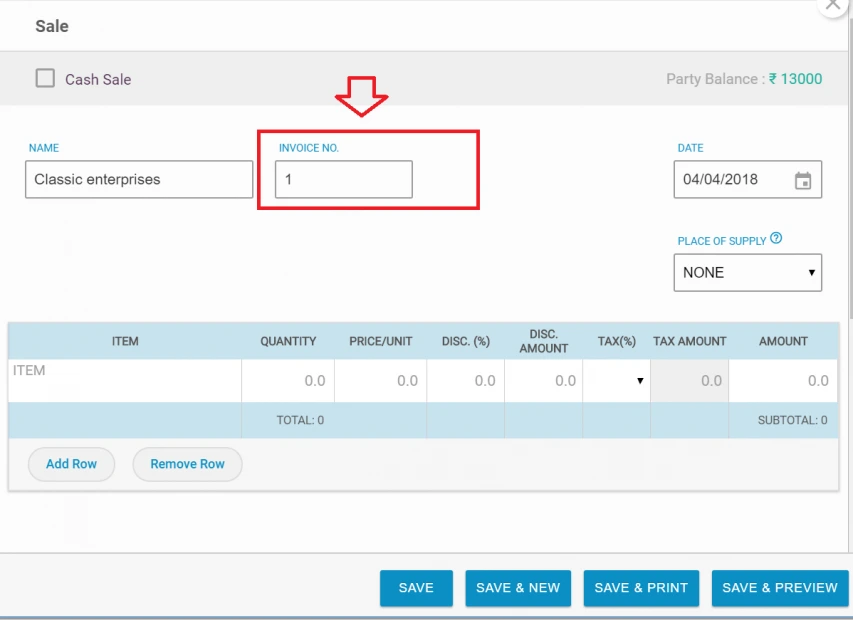Click the Amount cell in item row

pos(783,381)
